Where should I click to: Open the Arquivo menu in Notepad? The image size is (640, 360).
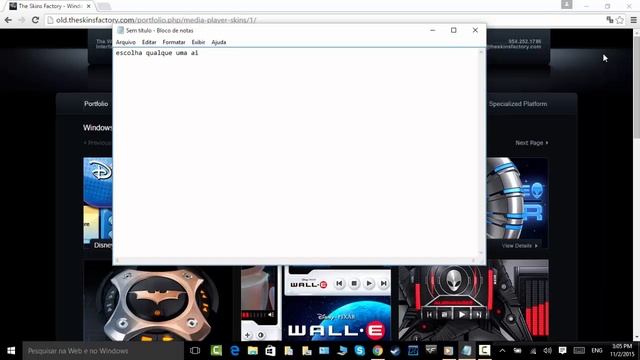point(126,42)
